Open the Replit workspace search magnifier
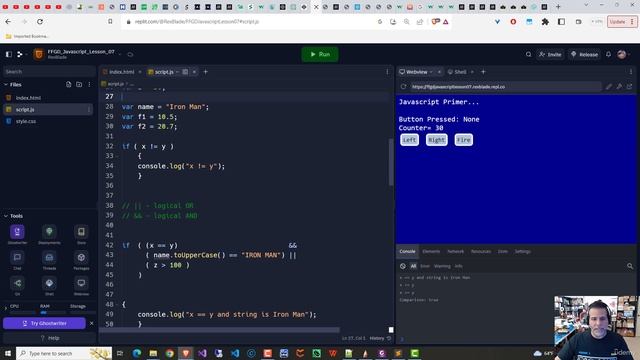This screenshot has width=640, height=360. (529, 54)
